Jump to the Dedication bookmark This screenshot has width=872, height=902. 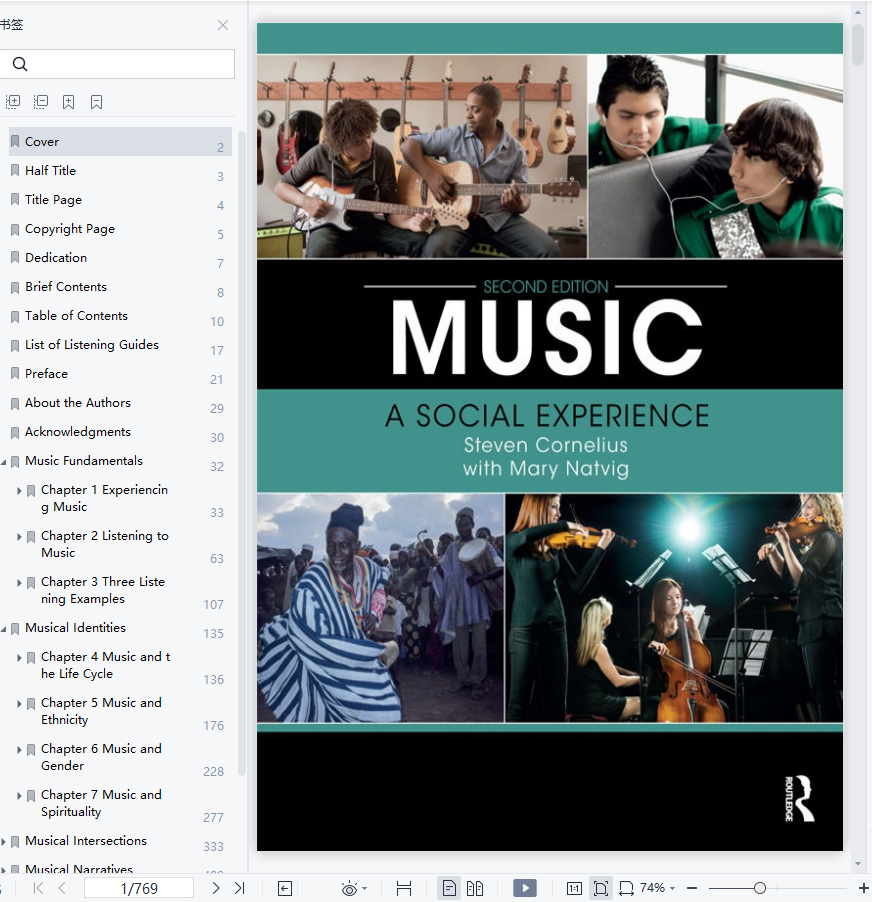pyautogui.click(x=120, y=258)
